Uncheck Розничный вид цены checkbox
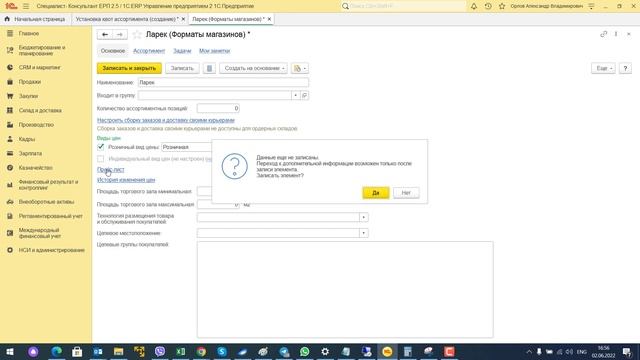Screen dimensions: 640x360 tap(100, 147)
